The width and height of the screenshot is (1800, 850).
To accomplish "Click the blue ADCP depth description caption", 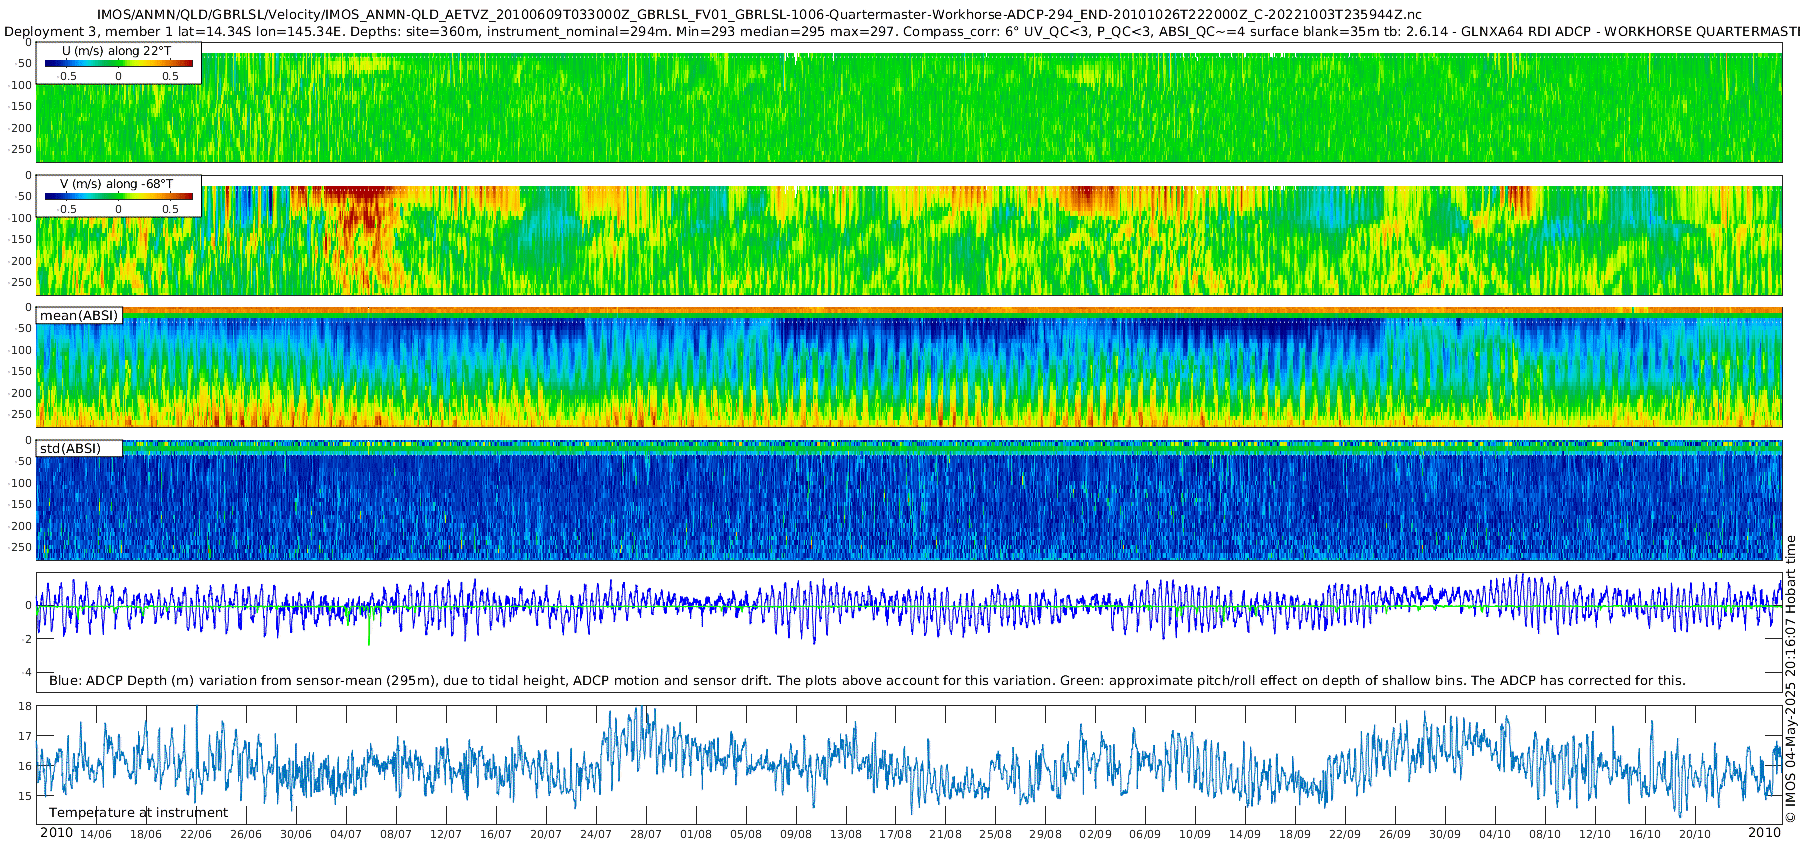I will [867, 681].
